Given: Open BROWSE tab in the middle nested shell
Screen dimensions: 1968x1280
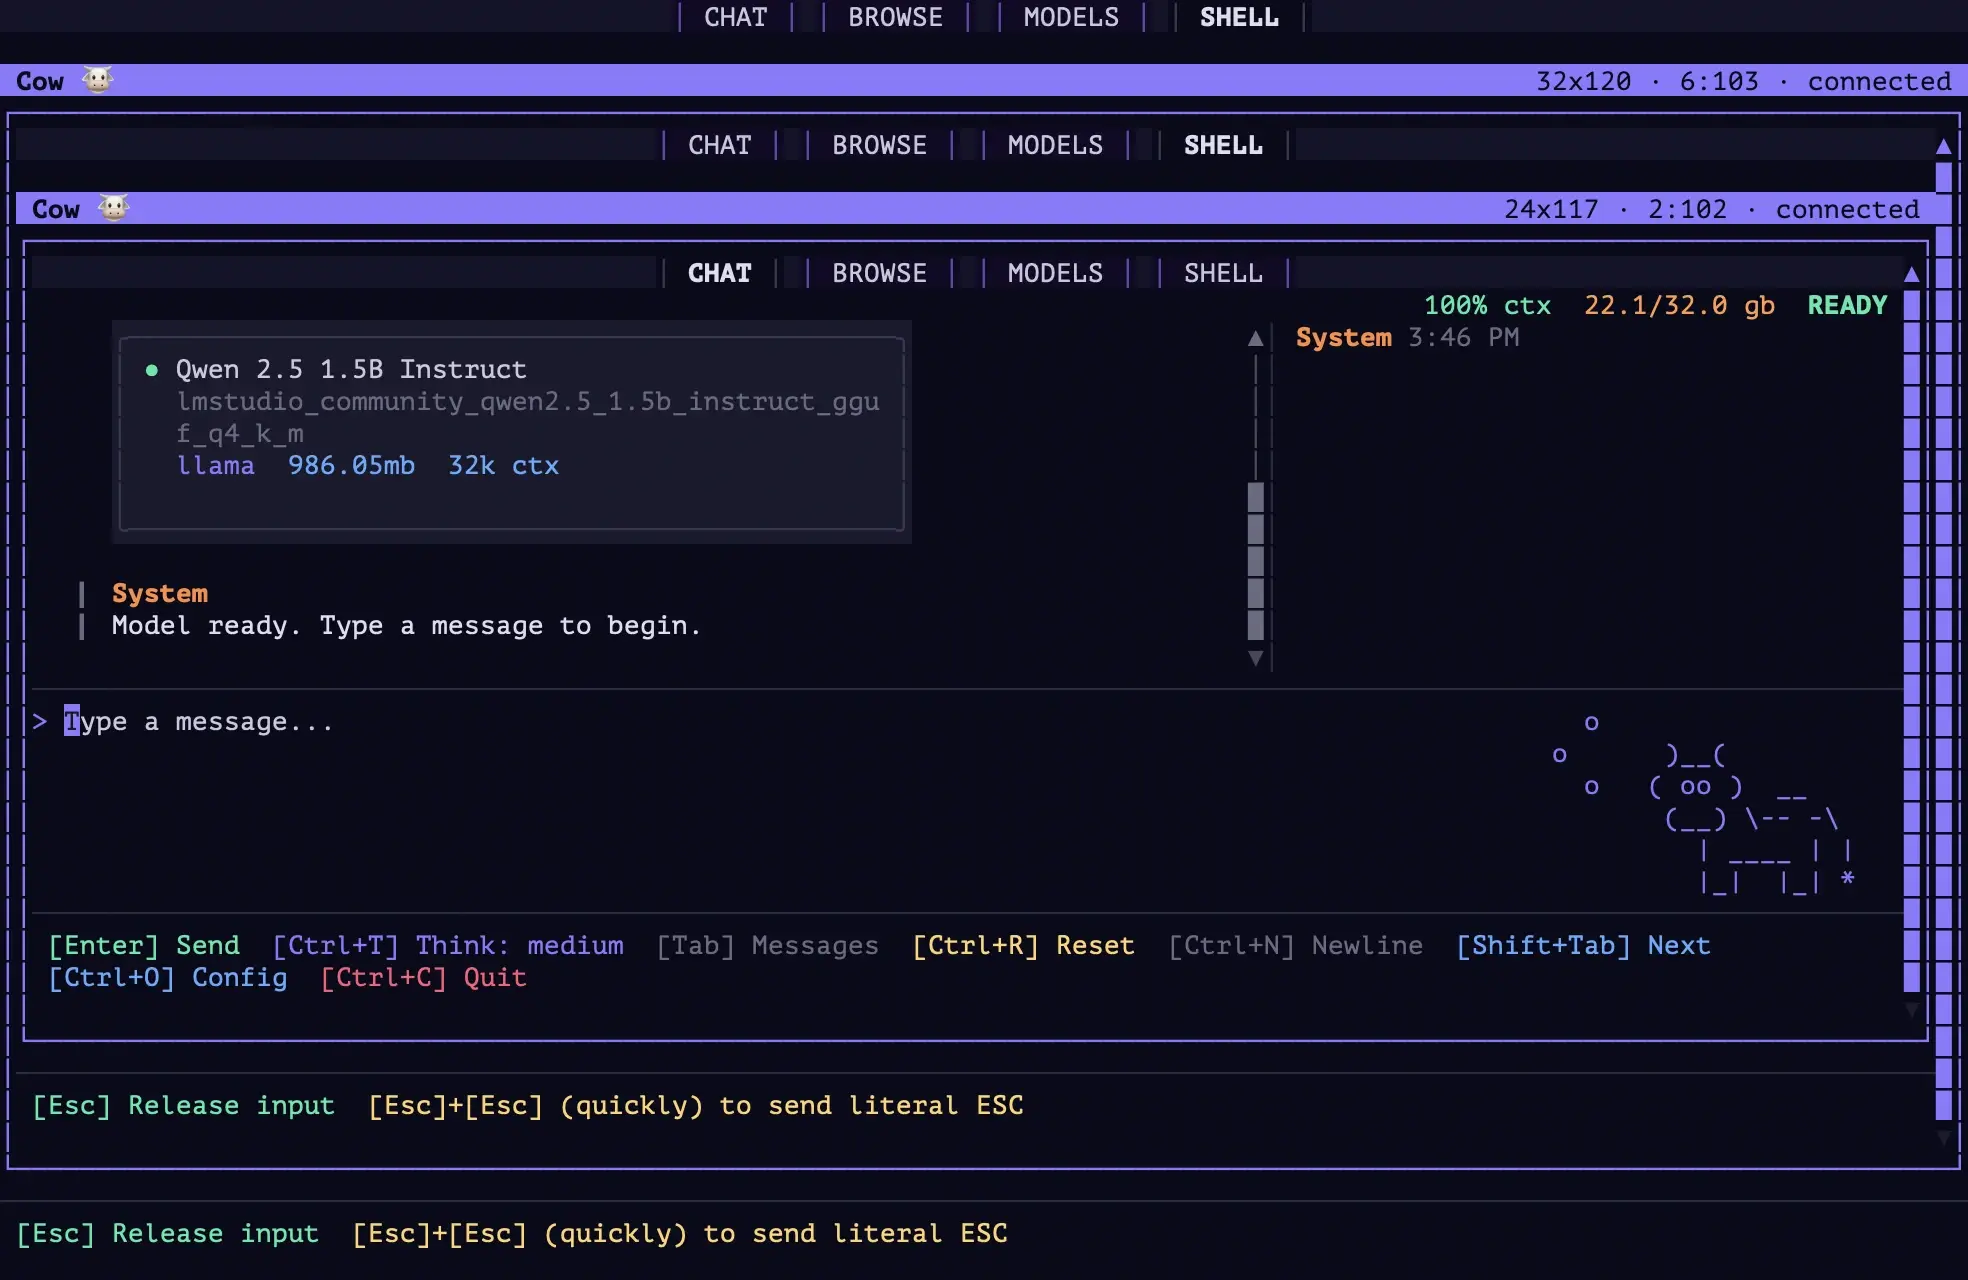Looking at the screenshot, I should tap(879, 145).
